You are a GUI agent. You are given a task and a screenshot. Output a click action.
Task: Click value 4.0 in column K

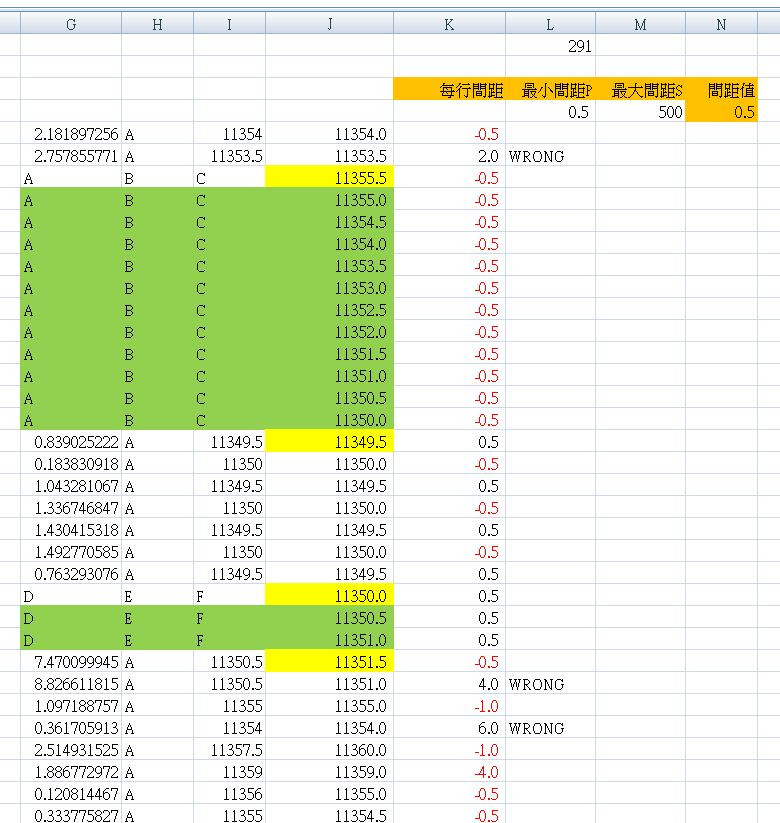point(449,684)
